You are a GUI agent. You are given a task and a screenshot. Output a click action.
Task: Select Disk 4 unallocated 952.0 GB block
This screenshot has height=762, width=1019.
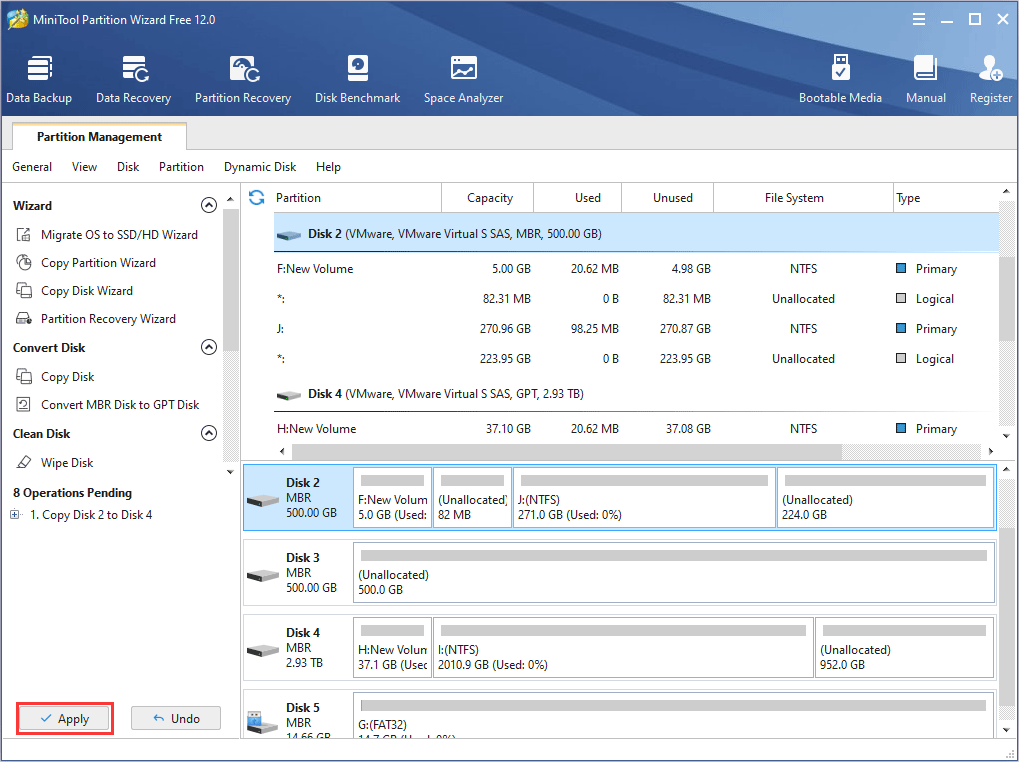coord(905,648)
